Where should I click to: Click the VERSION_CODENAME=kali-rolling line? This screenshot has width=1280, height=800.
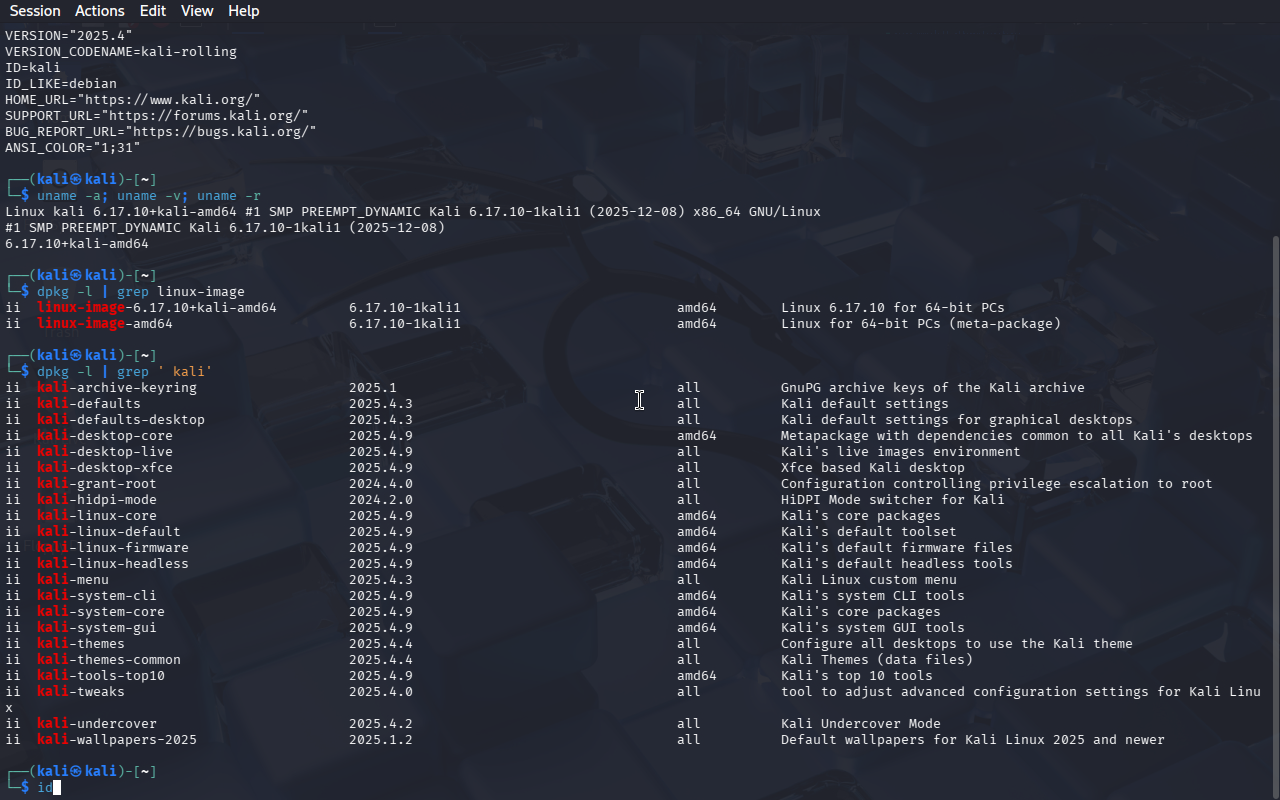click(x=121, y=51)
